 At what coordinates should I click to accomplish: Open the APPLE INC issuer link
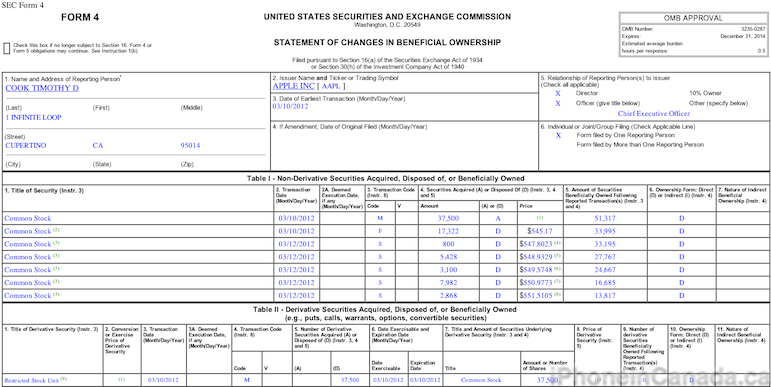(294, 86)
